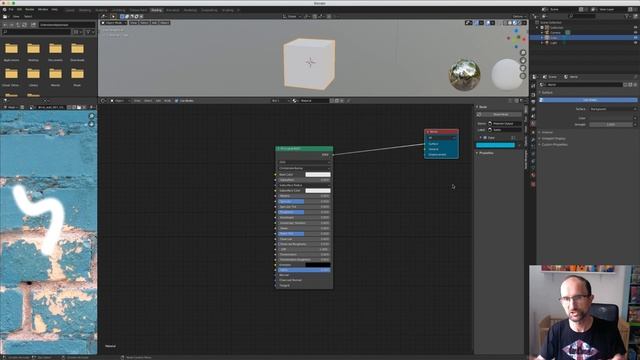
Task: Open the Object properties tab
Action: 533,132
